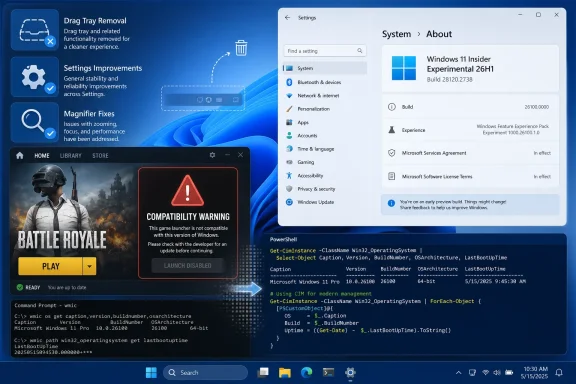576x384 pixels.
Task: Click the Command Prompt - wmic title
Action: click(x=46, y=305)
